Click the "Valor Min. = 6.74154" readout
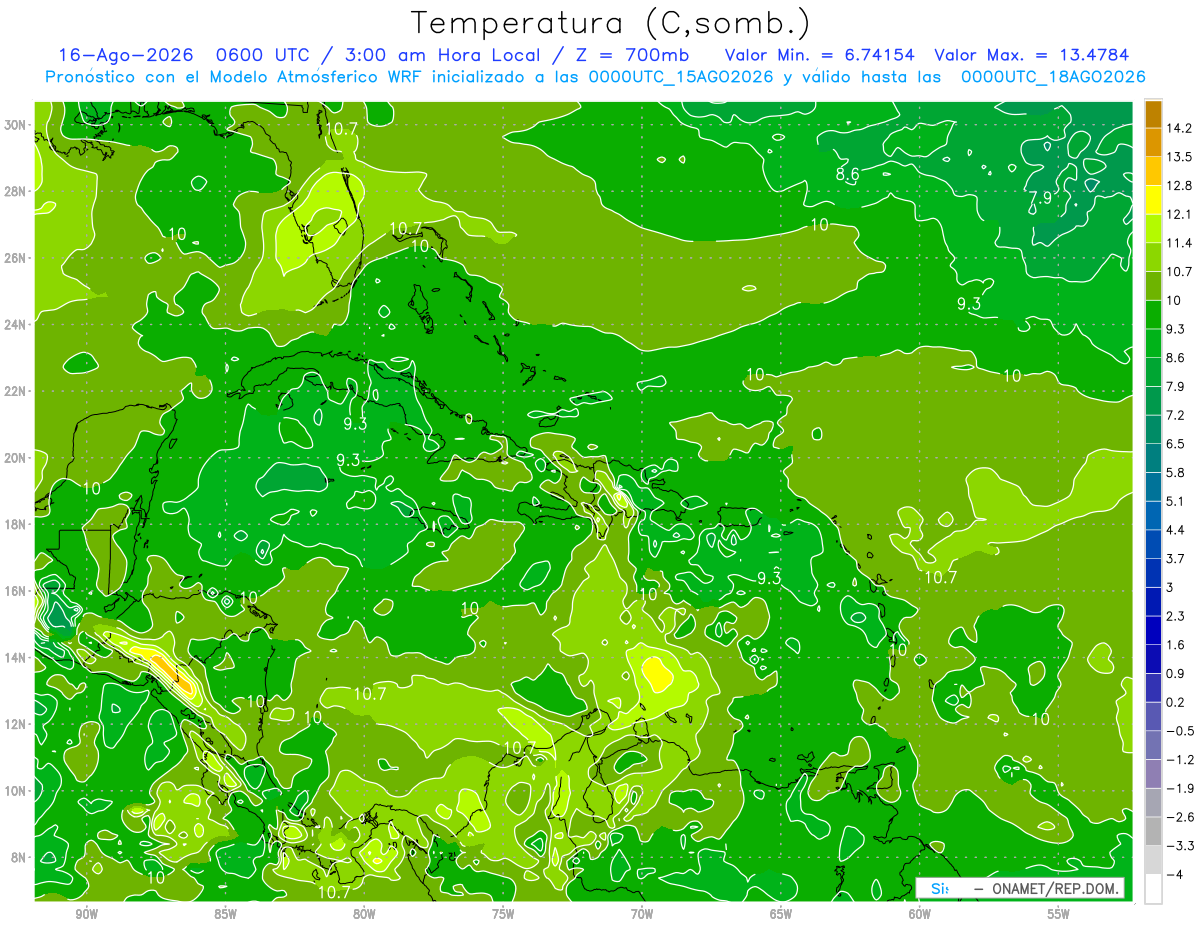Viewport: 1200px width, 927px height. tap(819, 55)
